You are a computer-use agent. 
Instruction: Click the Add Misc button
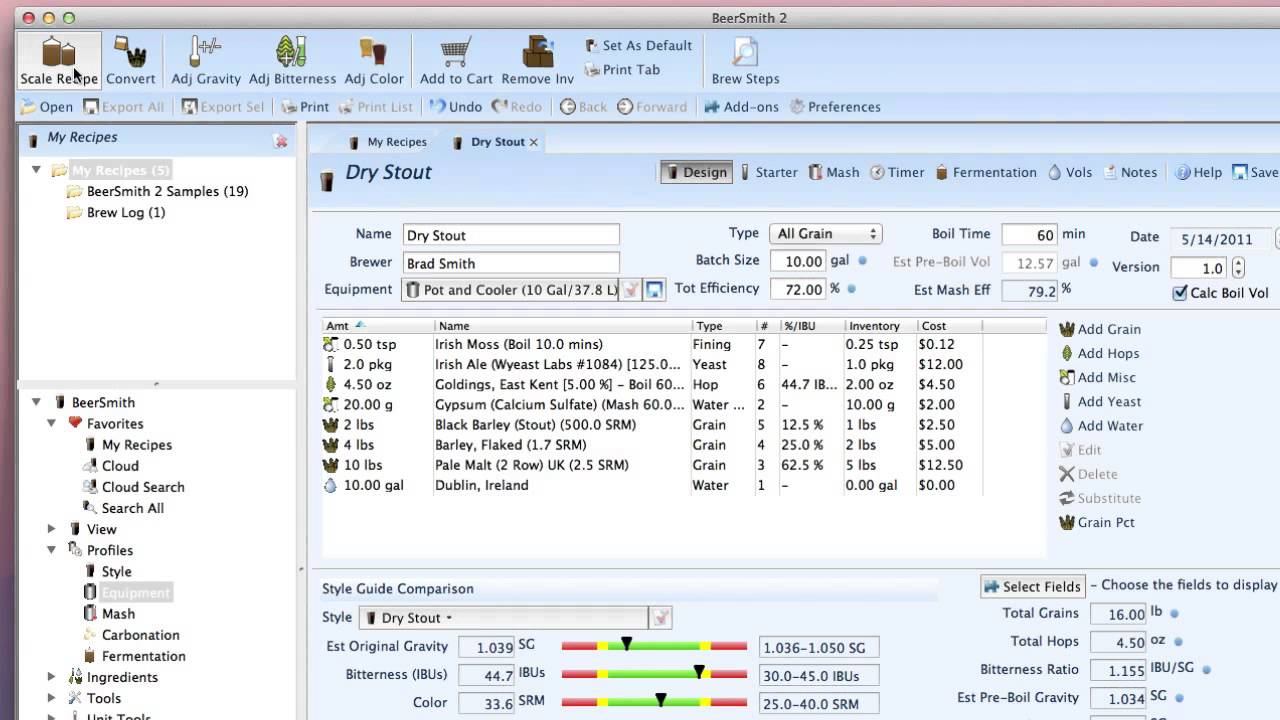(1096, 377)
